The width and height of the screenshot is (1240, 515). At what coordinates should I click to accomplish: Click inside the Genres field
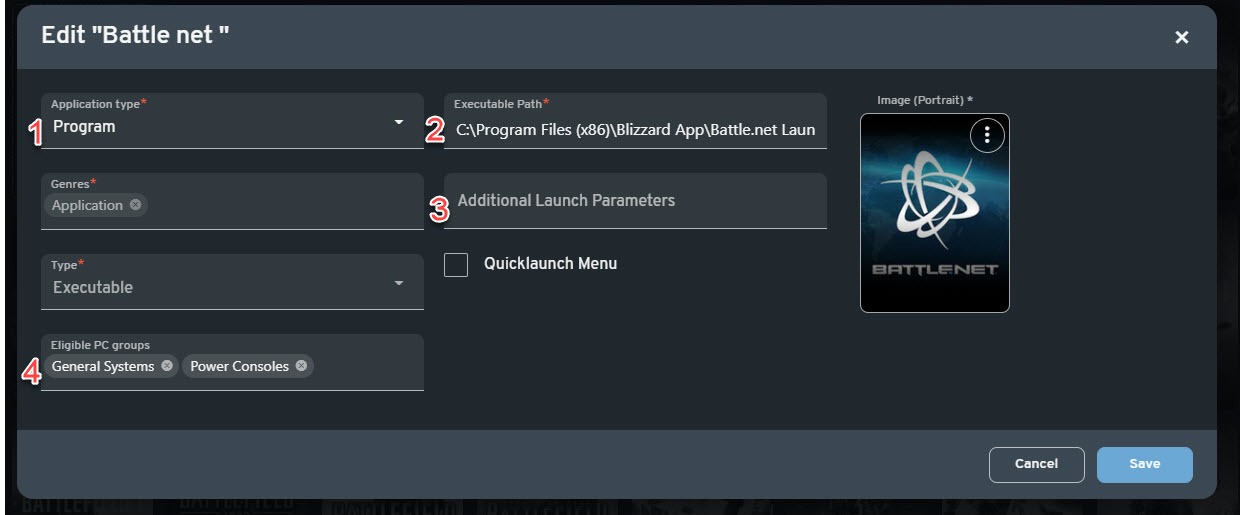tap(232, 201)
